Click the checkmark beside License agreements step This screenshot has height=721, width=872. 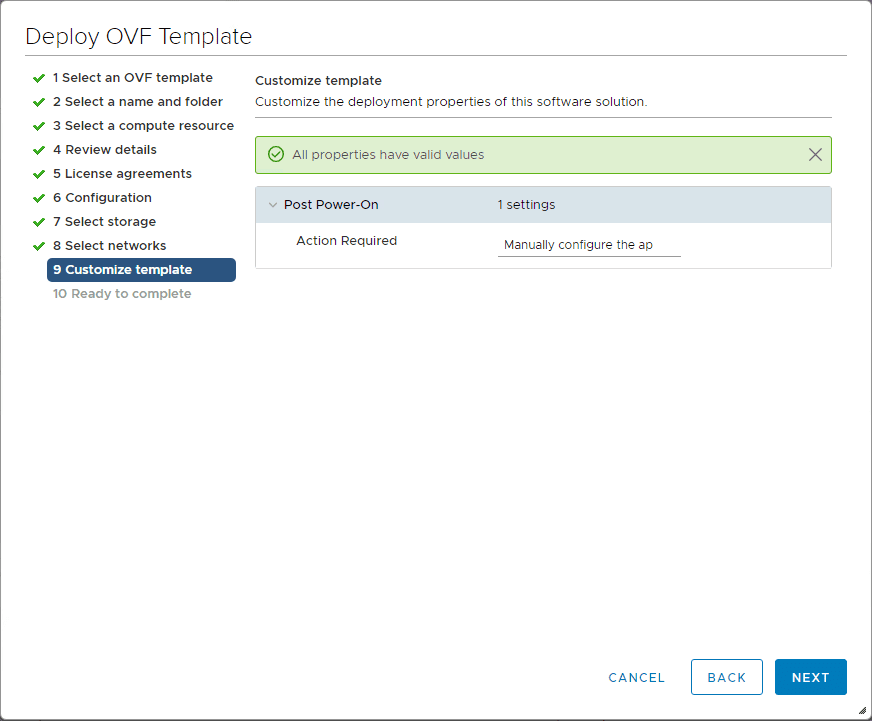pyautogui.click(x=39, y=173)
